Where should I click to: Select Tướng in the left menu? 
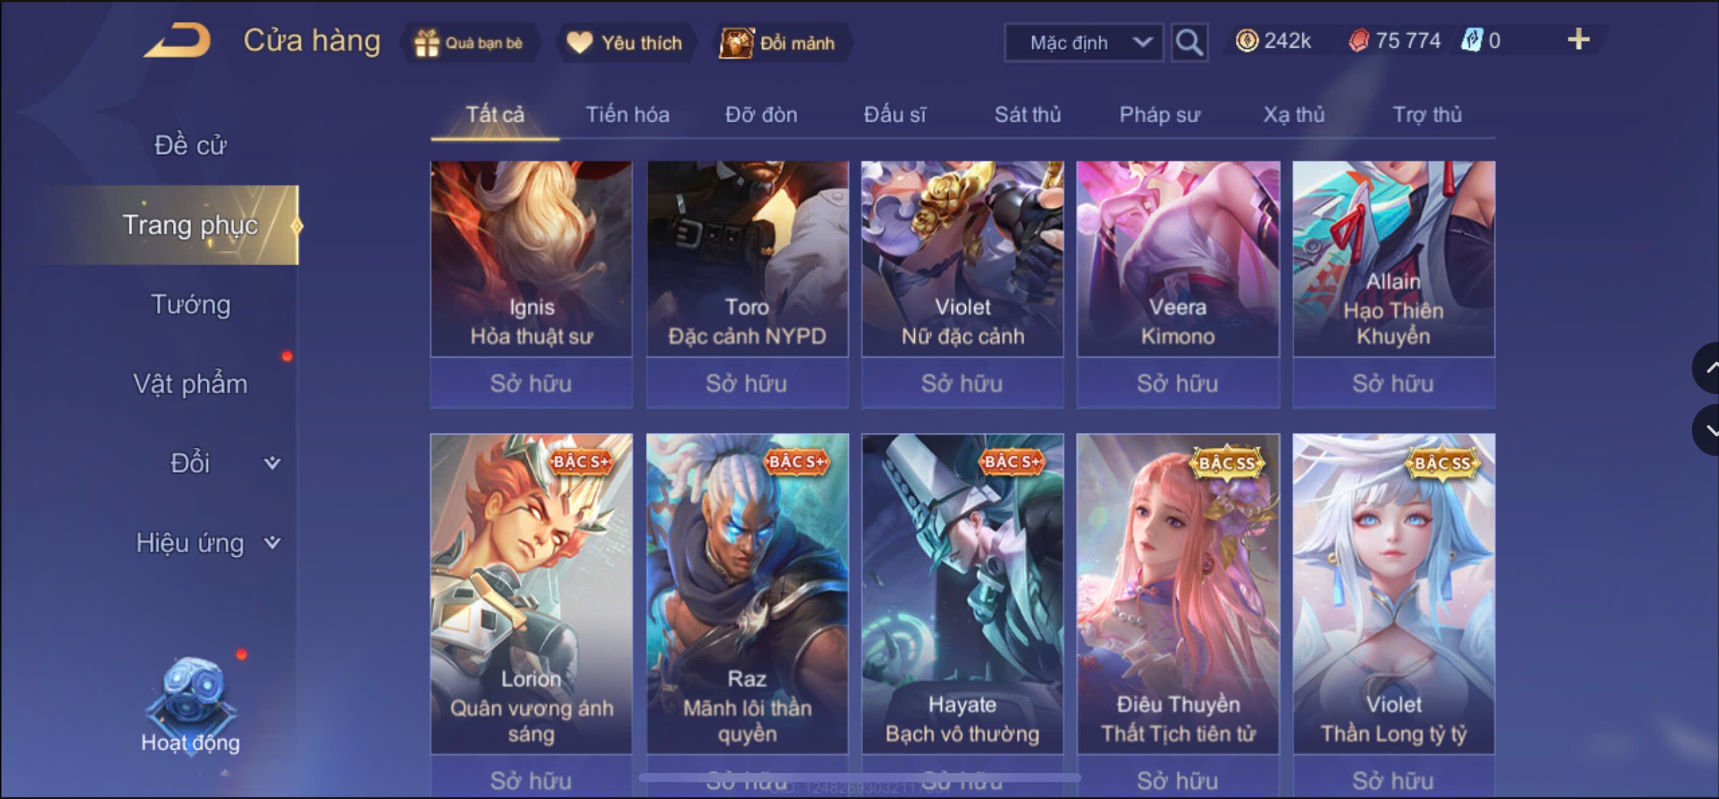click(x=190, y=304)
